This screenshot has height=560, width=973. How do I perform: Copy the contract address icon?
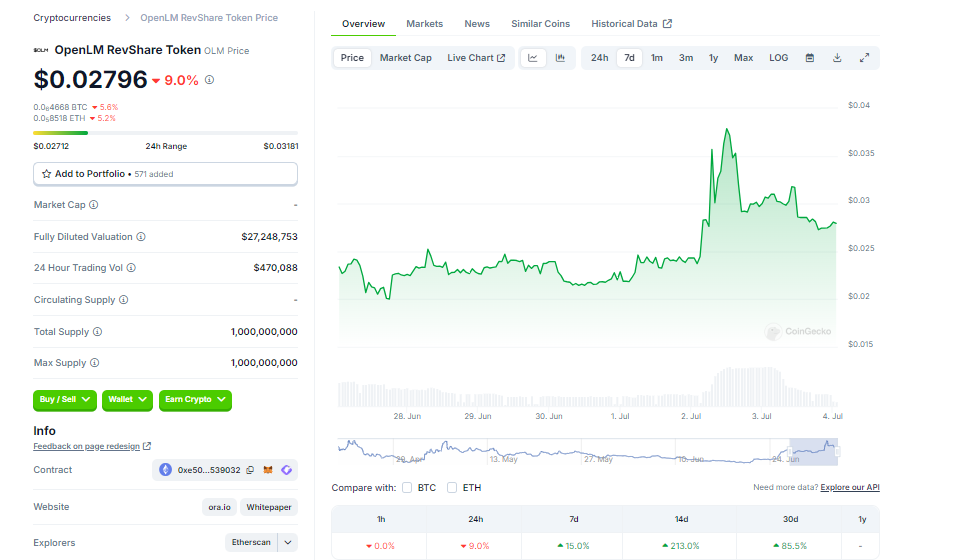pos(250,470)
